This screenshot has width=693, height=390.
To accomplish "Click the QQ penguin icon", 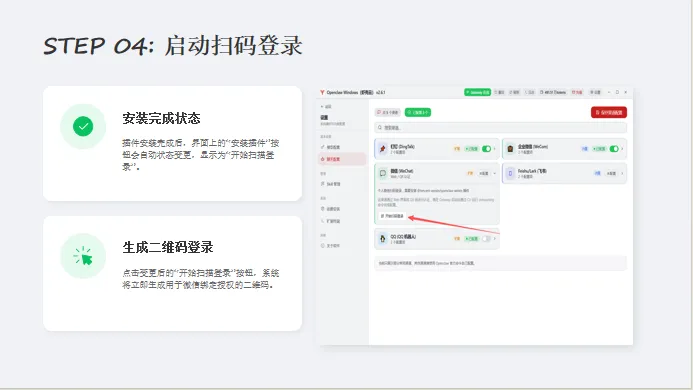I will click(383, 239).
